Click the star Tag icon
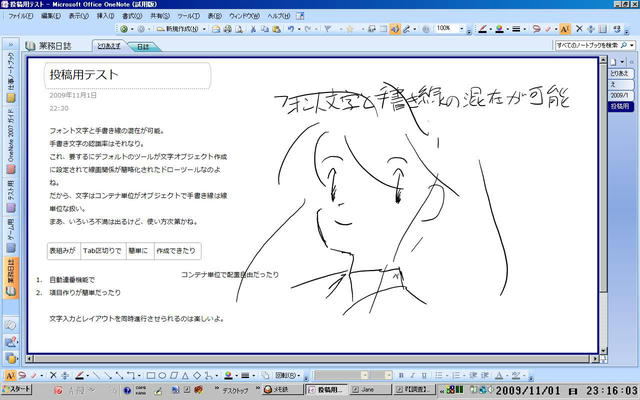This screenshot has height=400, width=640. click(x=349, y=29)
